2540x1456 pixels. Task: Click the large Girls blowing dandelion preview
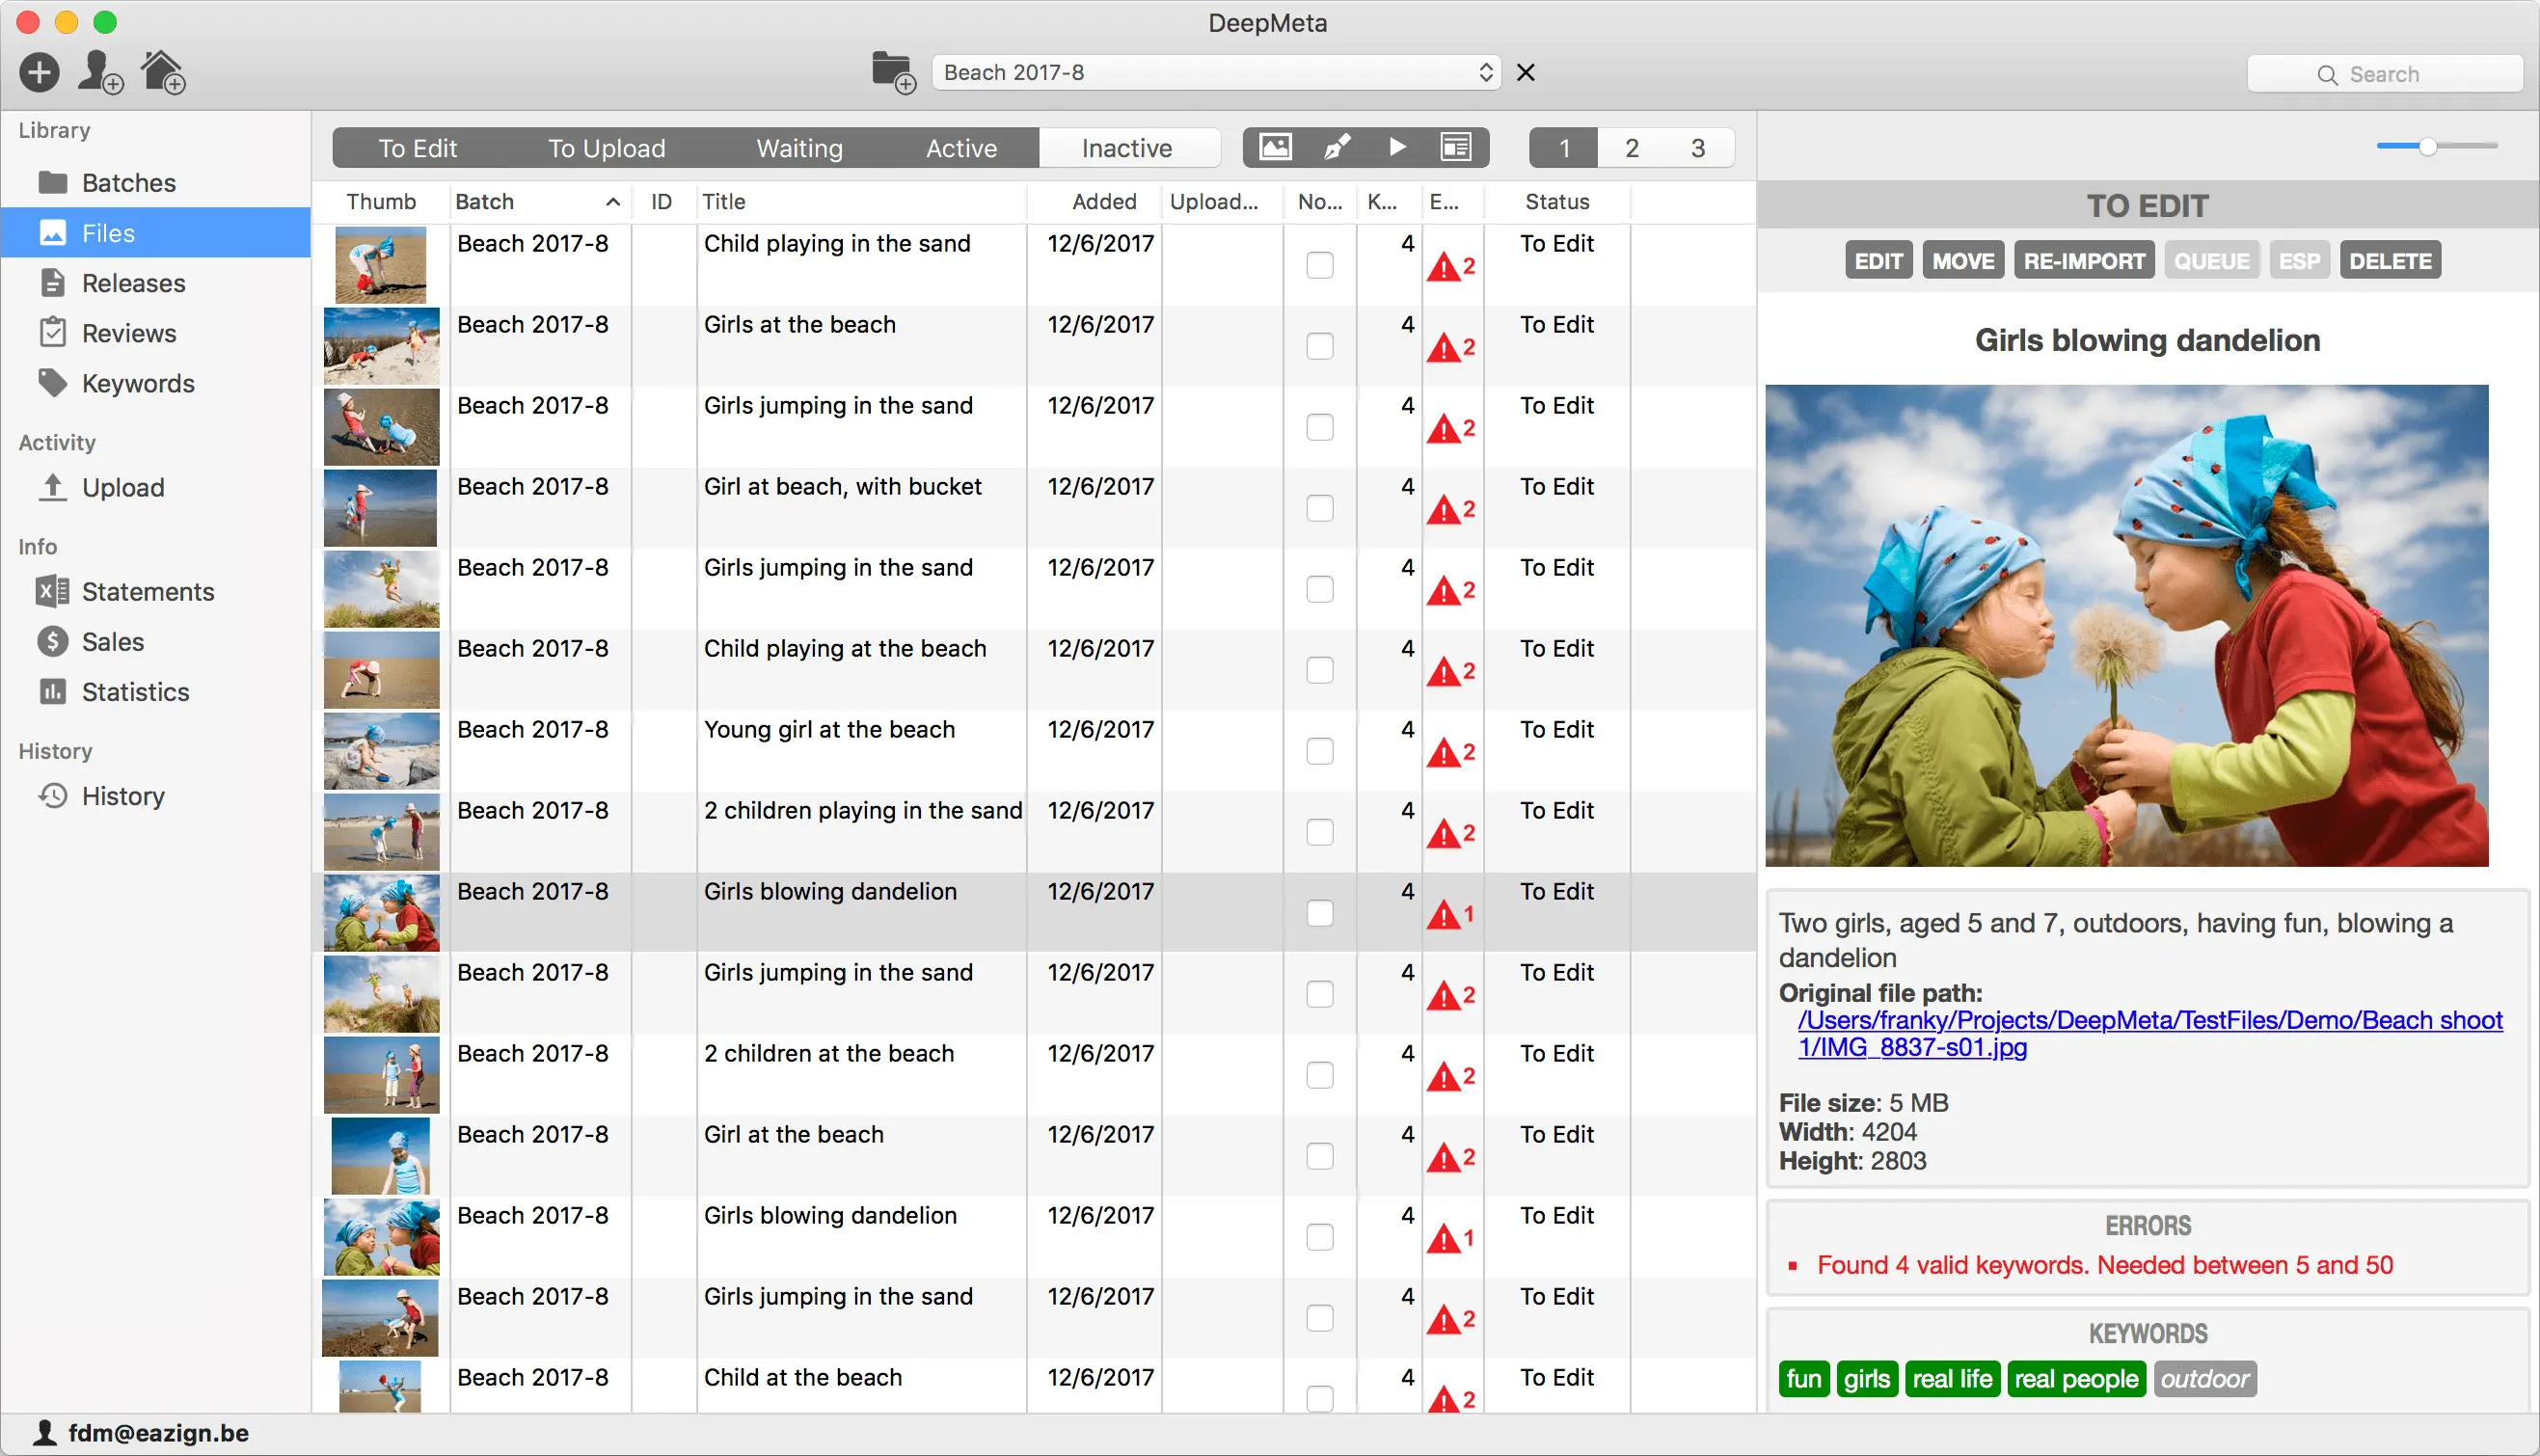2126,625
